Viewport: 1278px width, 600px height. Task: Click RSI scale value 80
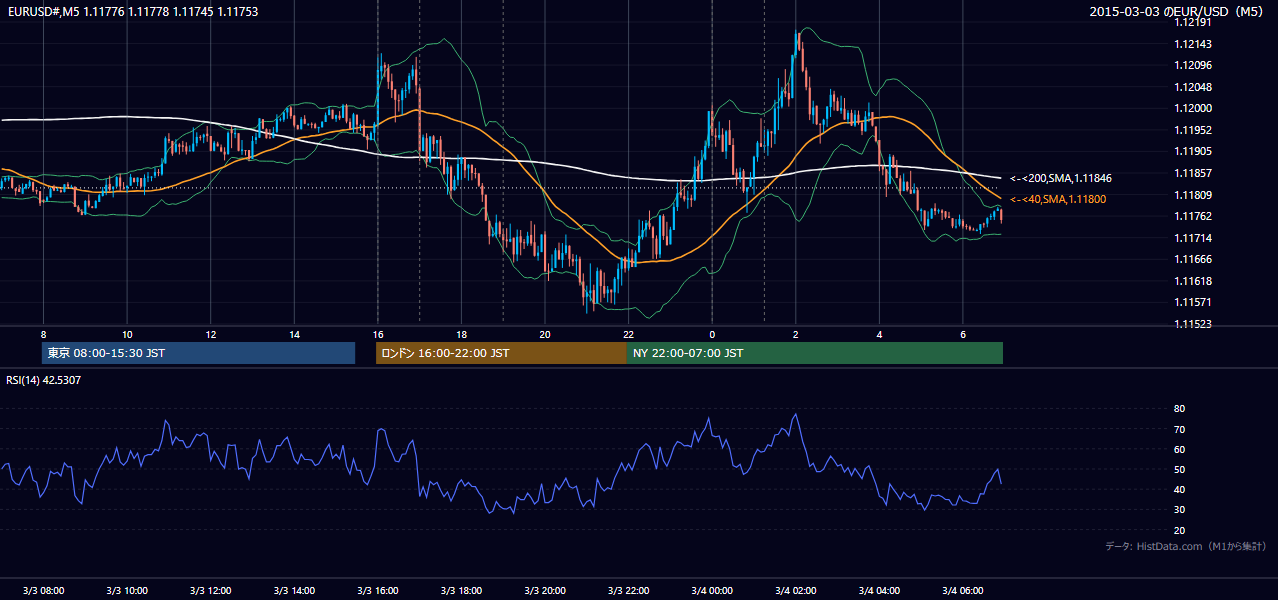pyautogui.click(x=1179, y=409)
